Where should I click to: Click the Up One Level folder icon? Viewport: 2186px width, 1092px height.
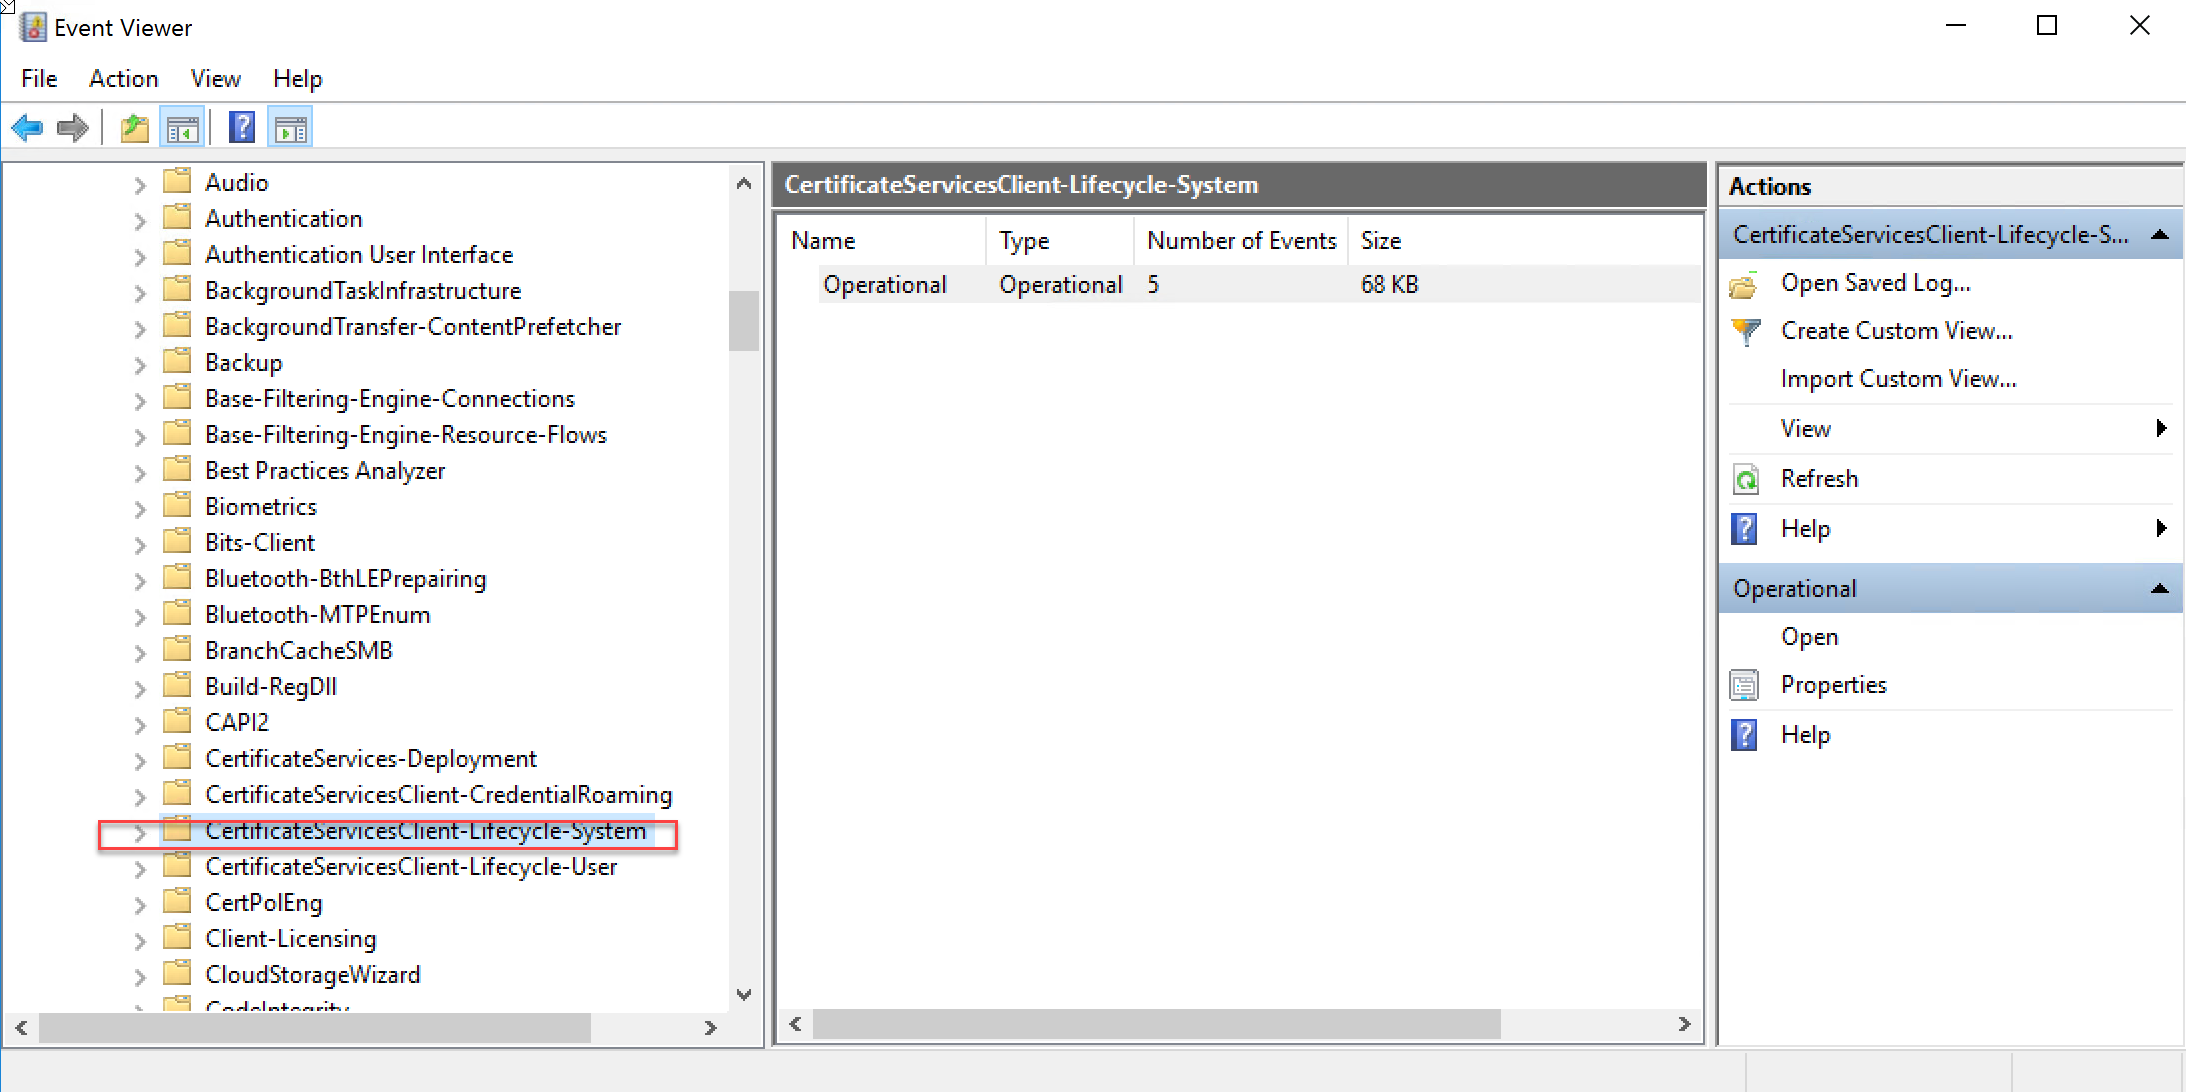(134, 128)
